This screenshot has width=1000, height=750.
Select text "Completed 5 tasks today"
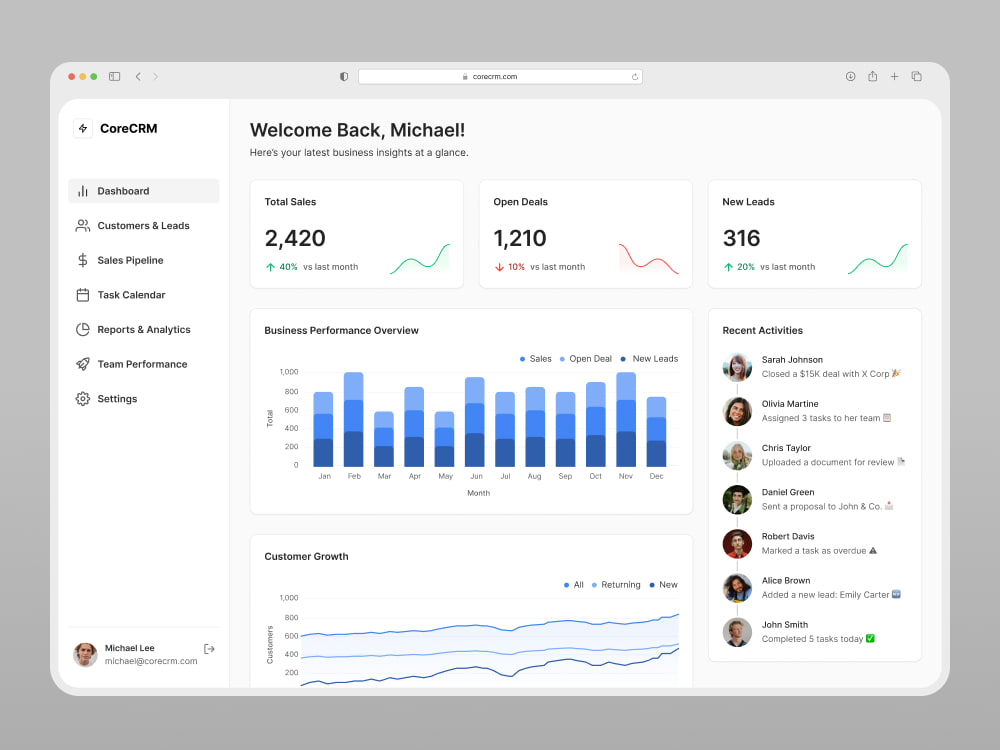point(812,639)
